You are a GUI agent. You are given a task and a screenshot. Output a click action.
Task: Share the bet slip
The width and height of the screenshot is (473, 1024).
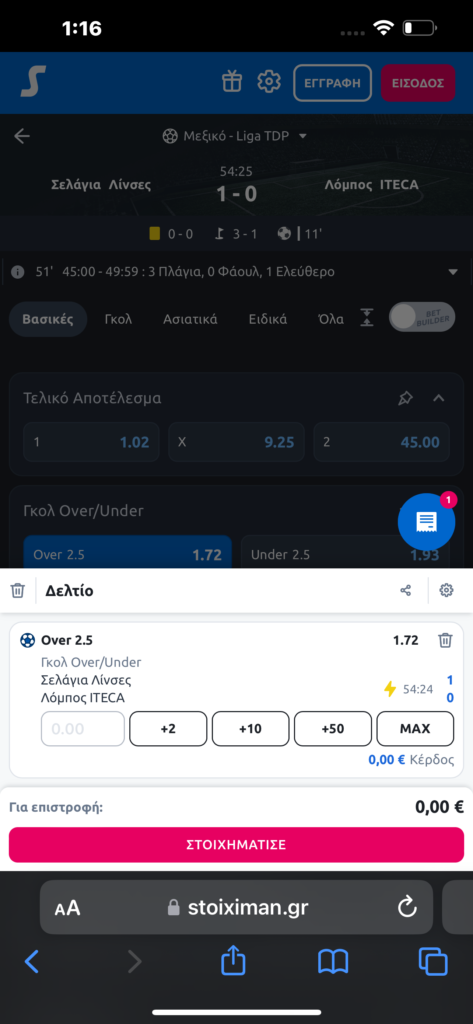(406, 591)
